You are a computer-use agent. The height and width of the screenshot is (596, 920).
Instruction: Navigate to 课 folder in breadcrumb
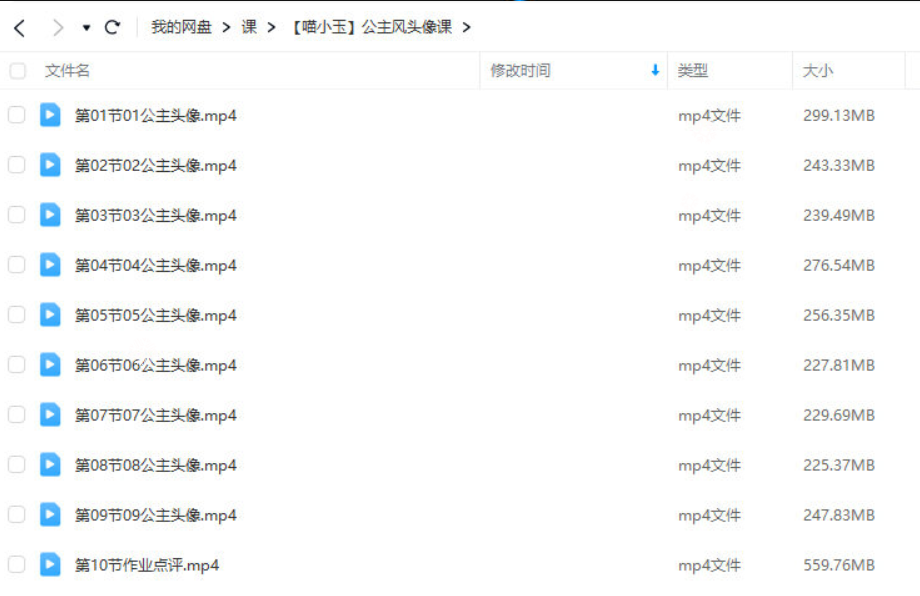[x=249, y=27]
